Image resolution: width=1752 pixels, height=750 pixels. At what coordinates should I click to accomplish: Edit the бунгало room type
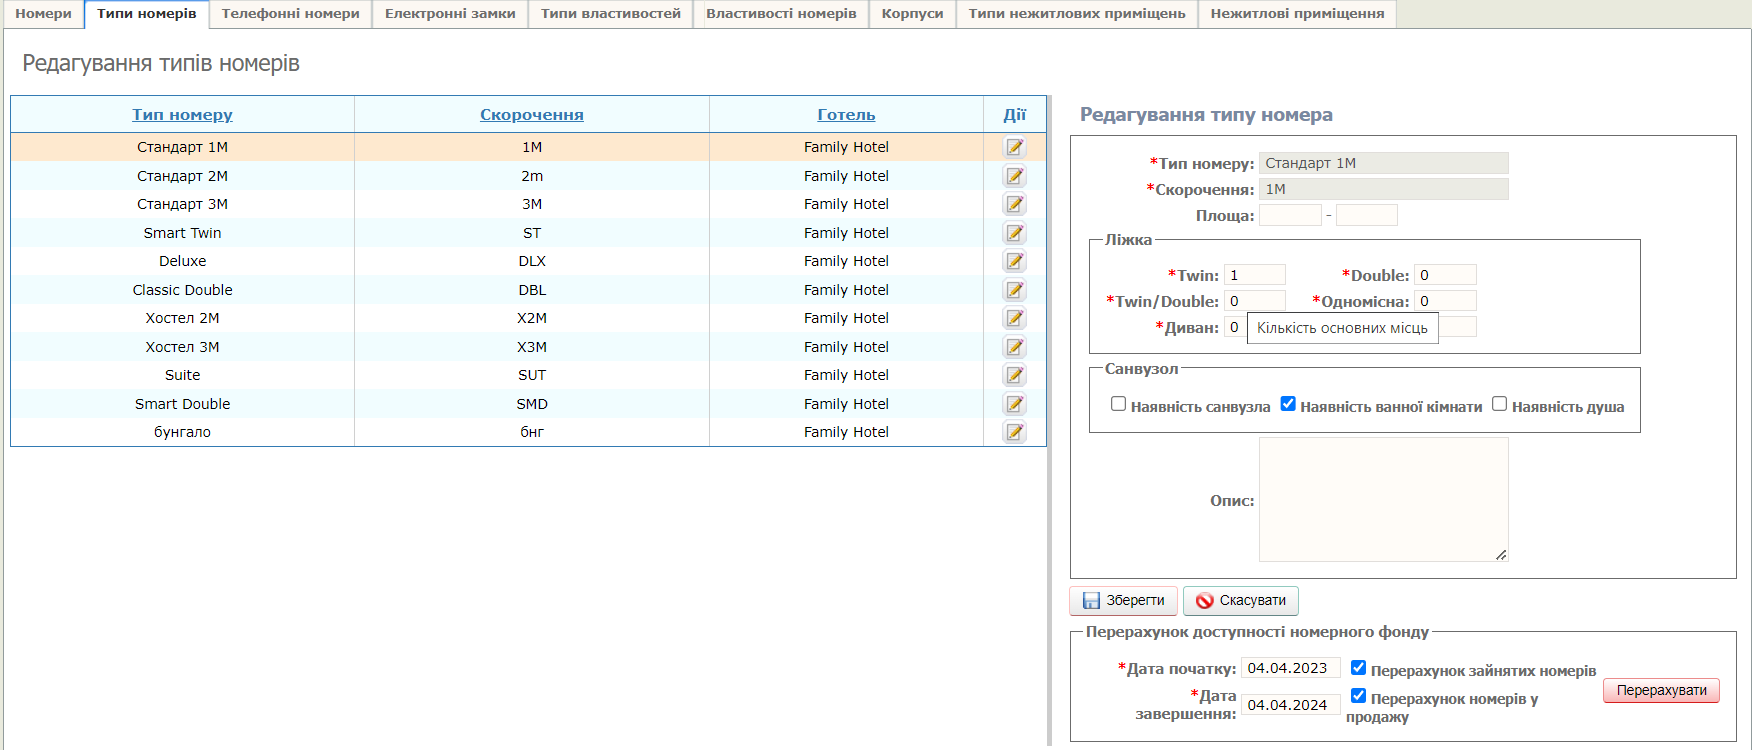(1014, 432)
